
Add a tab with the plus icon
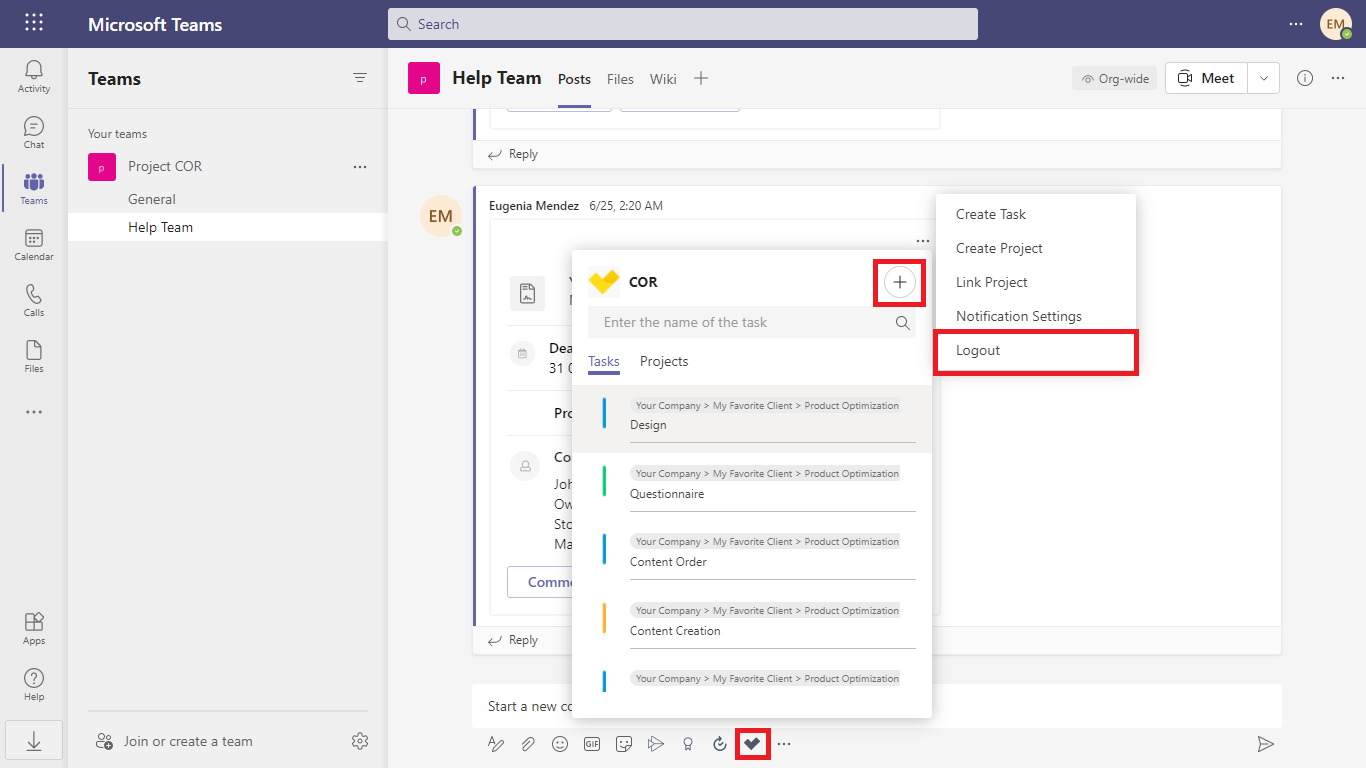pos(701,78)
